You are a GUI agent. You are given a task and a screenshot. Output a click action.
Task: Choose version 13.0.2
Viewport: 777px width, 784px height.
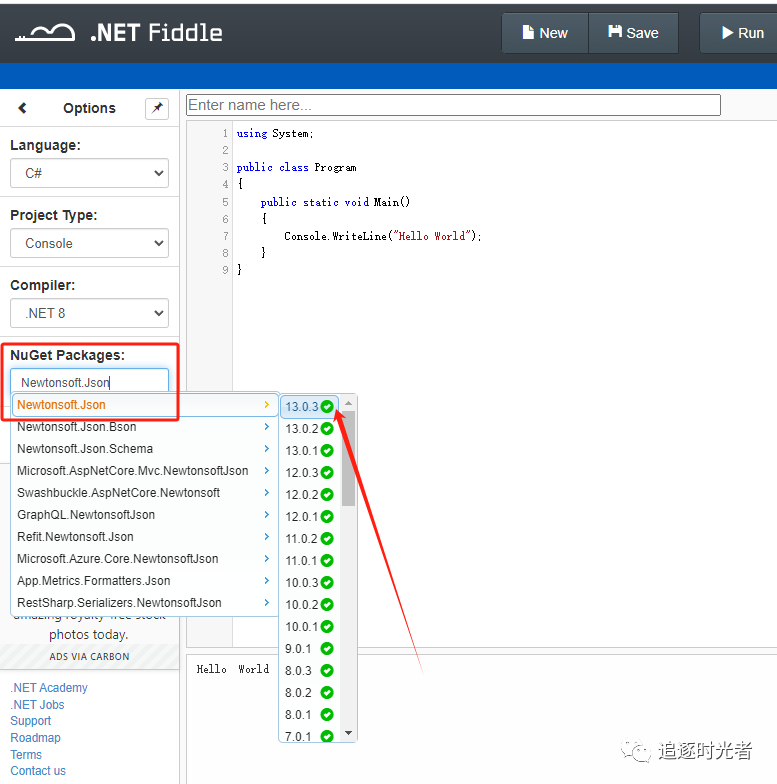(x=310, y=428)
